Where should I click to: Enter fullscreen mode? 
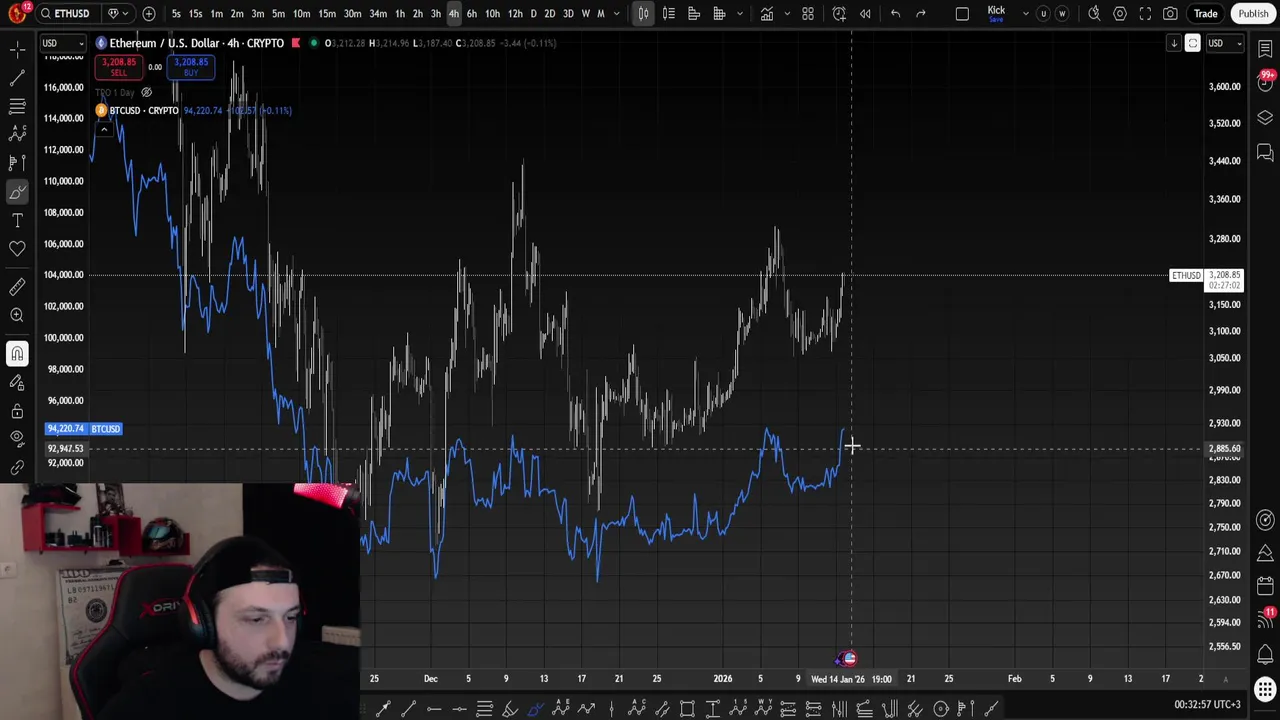pos(1145,14)
